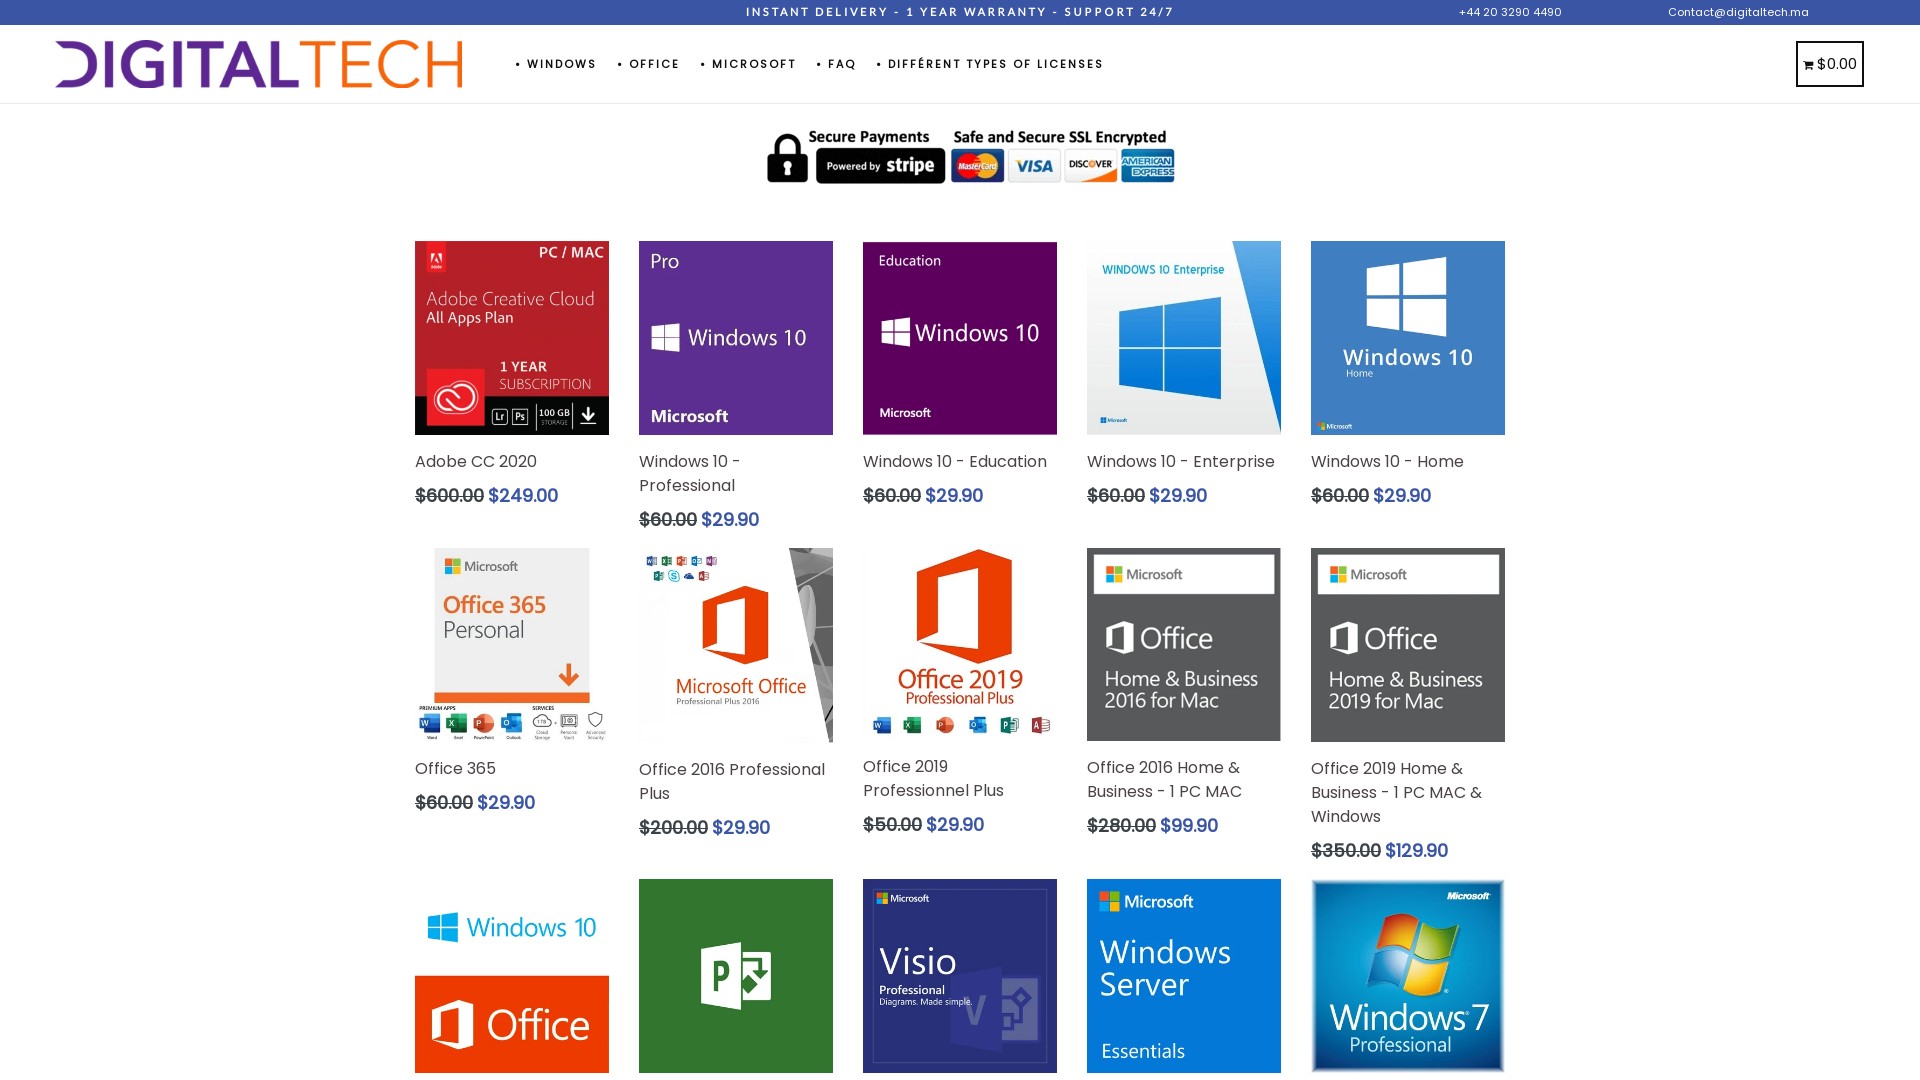Toggle the Mastercard payment option
1920x1080 pixels.
pos(977,164)
